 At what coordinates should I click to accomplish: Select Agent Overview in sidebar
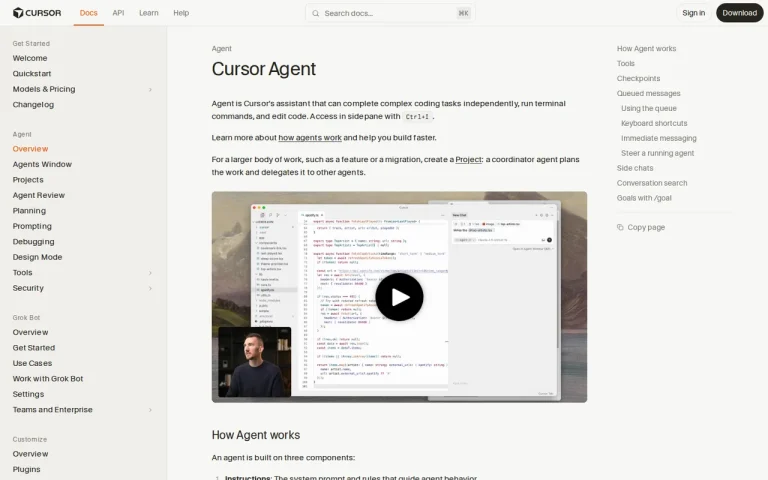point(30,149)
